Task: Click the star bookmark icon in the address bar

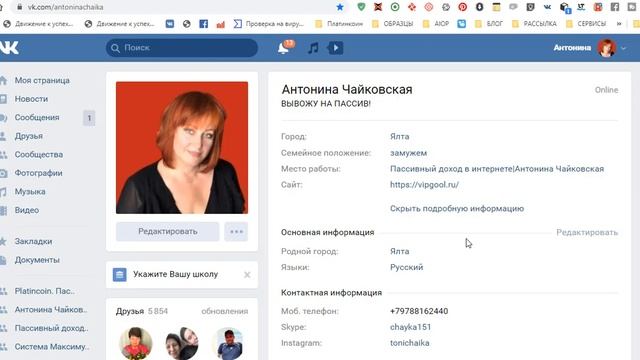Action: click(340, 7)
